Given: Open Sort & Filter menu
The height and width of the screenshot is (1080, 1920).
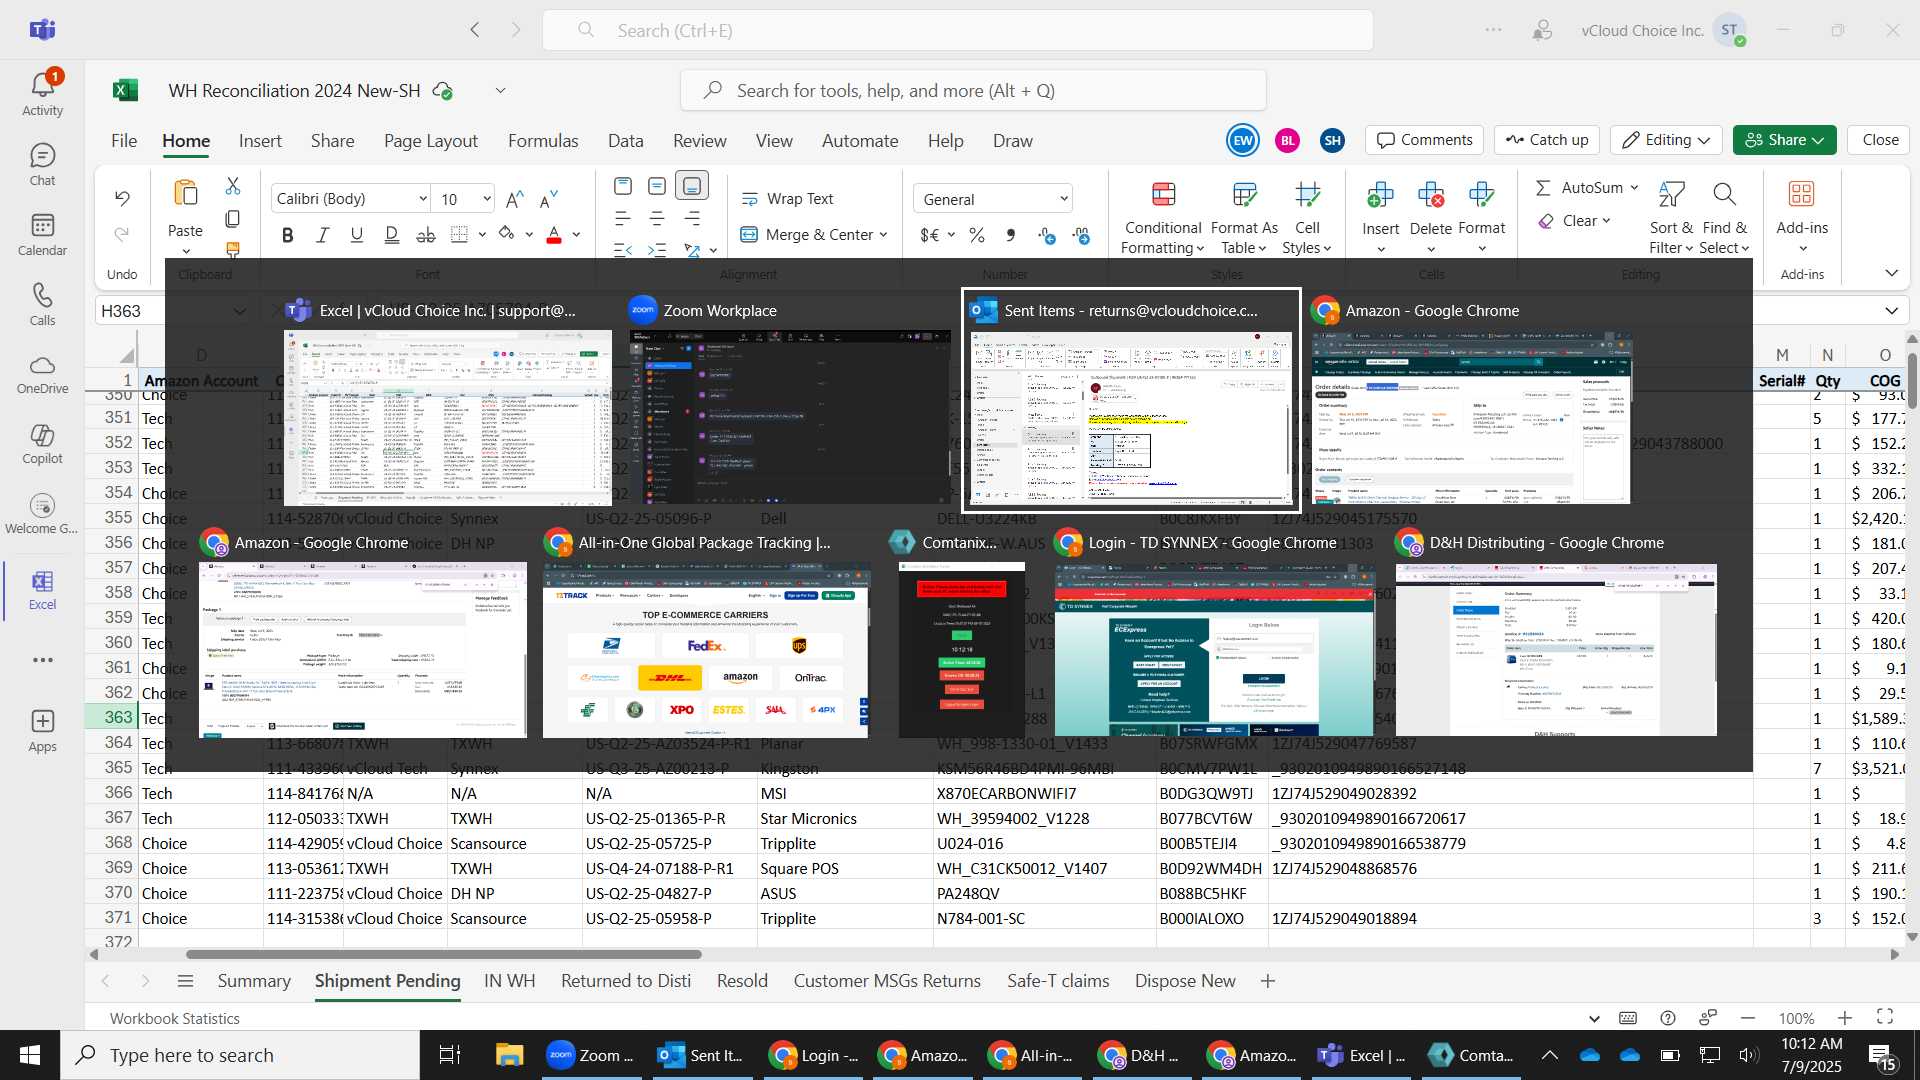Looking at the screenshot, I should 1671,218.
